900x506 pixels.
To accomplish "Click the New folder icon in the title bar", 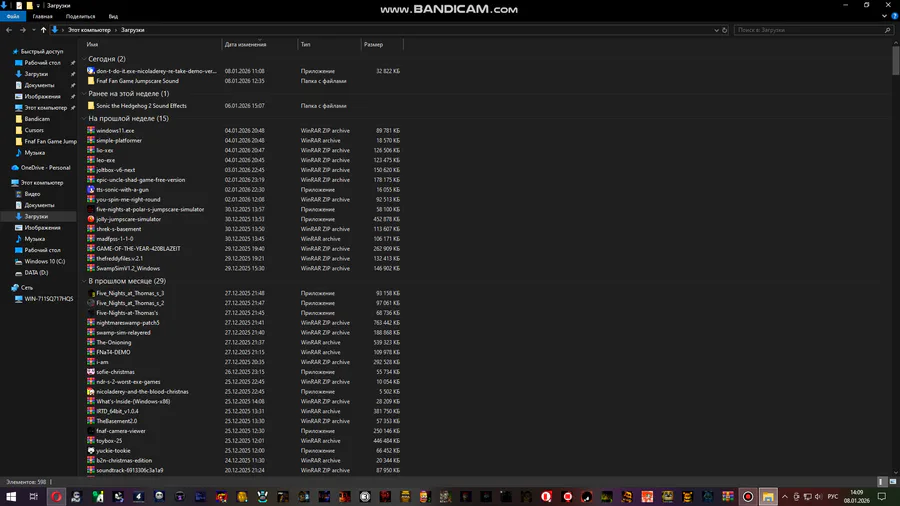I will click(29, 5).
